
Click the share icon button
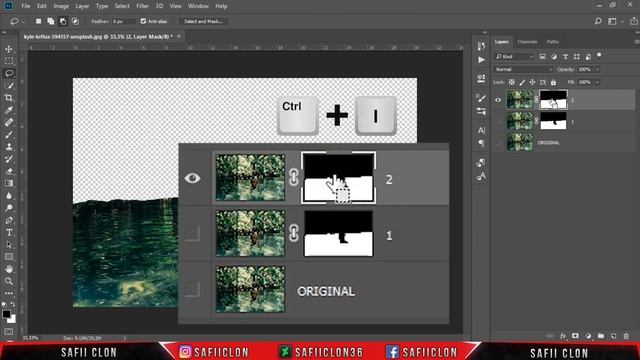tap(633, 21)
